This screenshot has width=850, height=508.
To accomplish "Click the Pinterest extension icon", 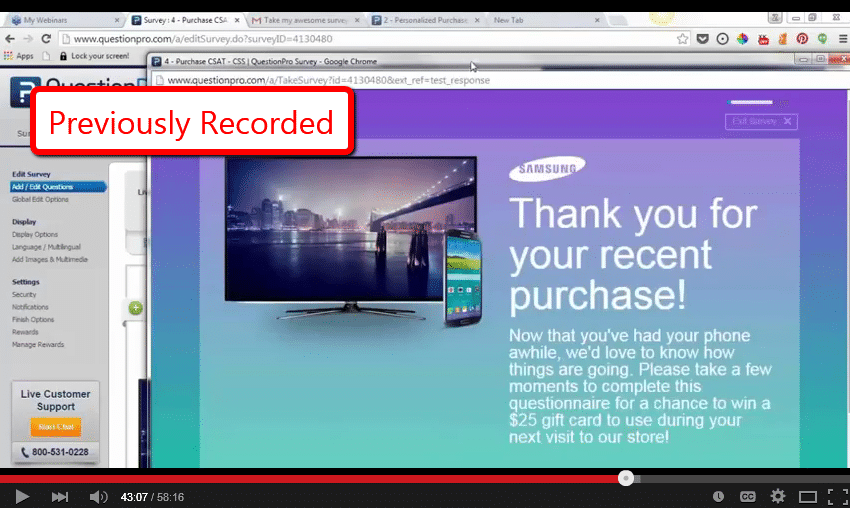I will point(802,39).
